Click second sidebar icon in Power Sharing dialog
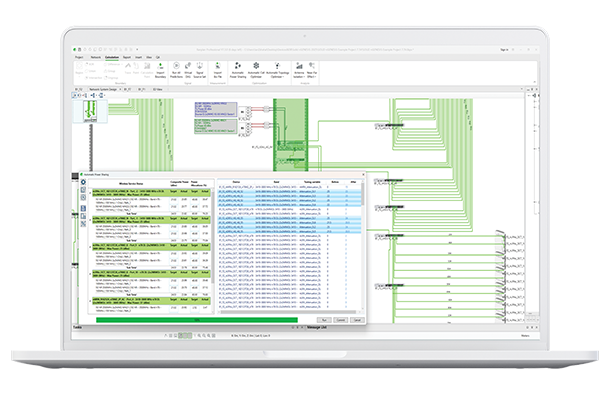 point(83,190)
